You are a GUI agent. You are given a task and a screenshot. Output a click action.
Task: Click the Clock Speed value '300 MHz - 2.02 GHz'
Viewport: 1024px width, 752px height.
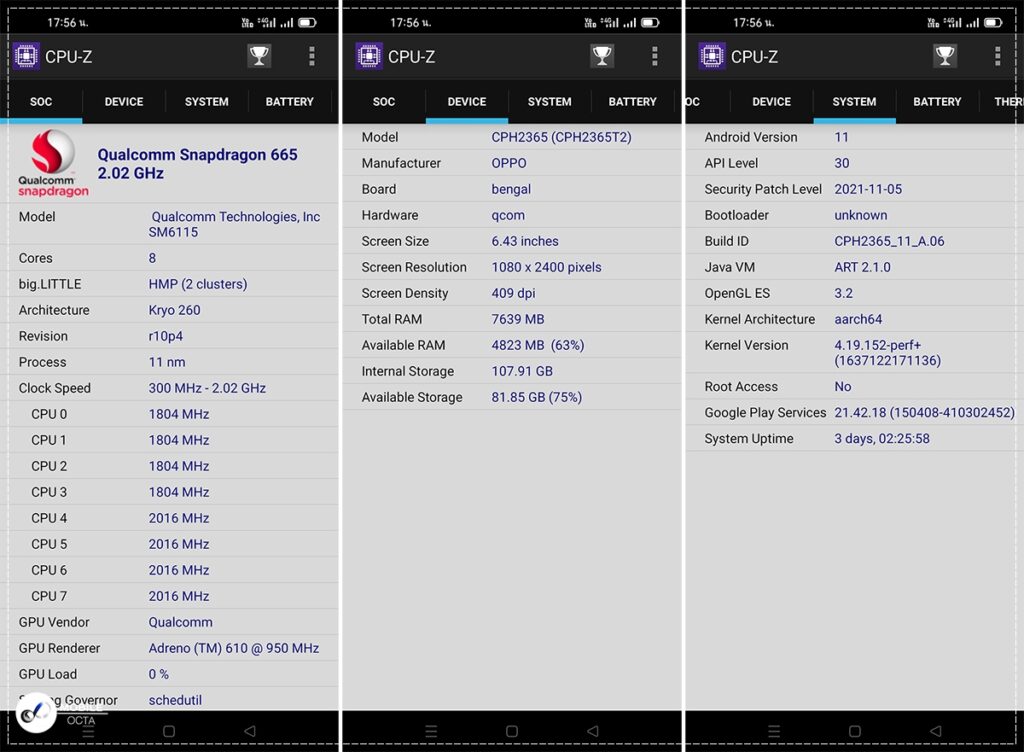pyautogui.click(x=207, y=388)
